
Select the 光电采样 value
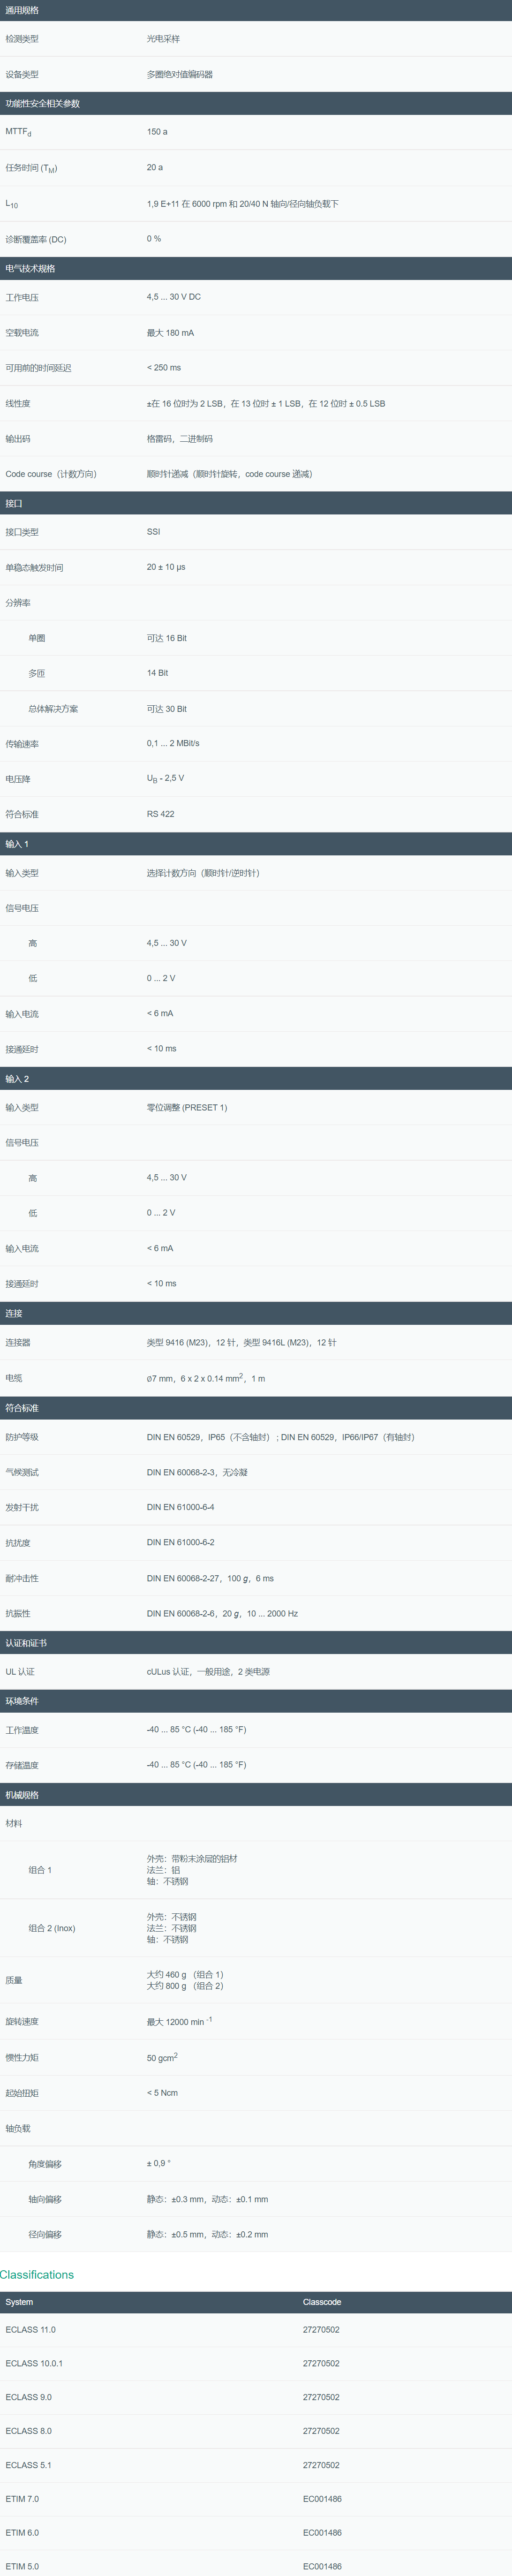click(x=163, y=39)
